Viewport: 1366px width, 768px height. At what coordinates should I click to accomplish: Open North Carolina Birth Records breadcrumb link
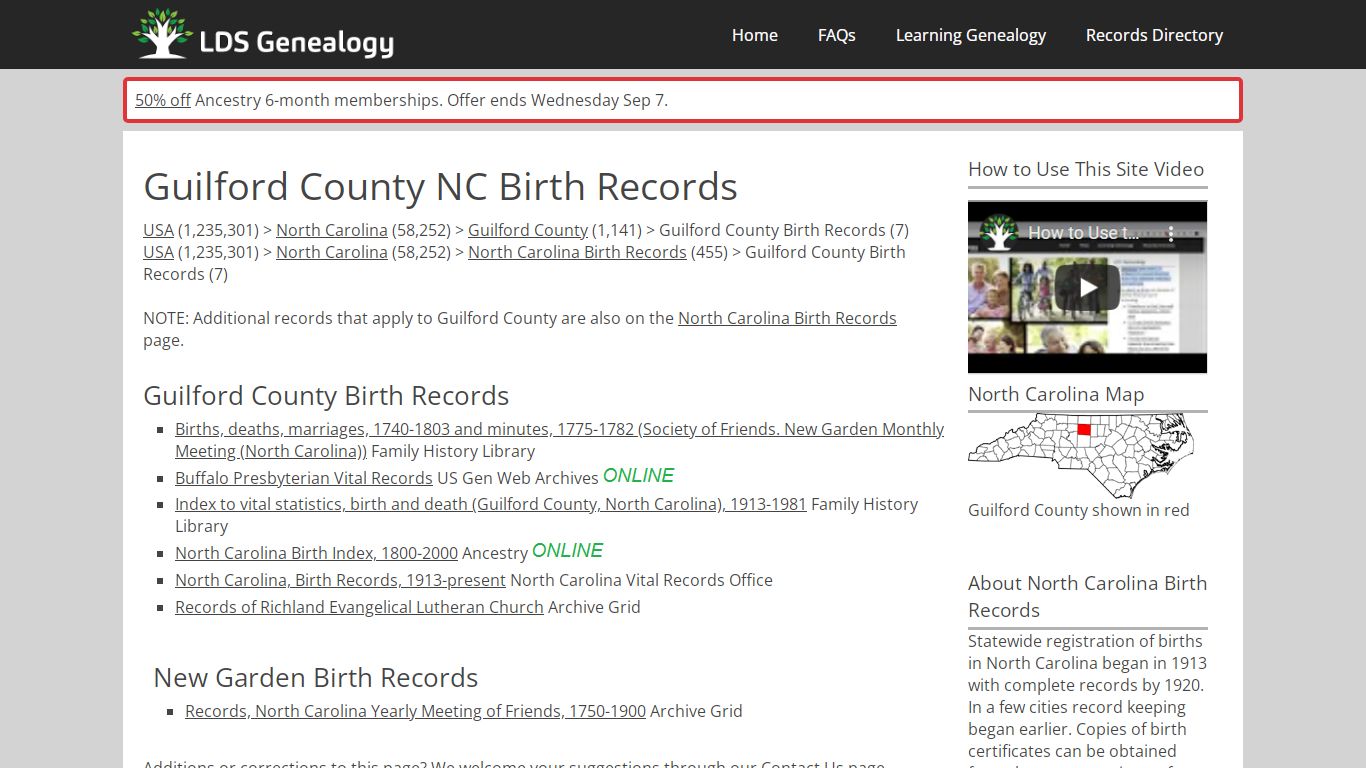click(x=577, y=252)
